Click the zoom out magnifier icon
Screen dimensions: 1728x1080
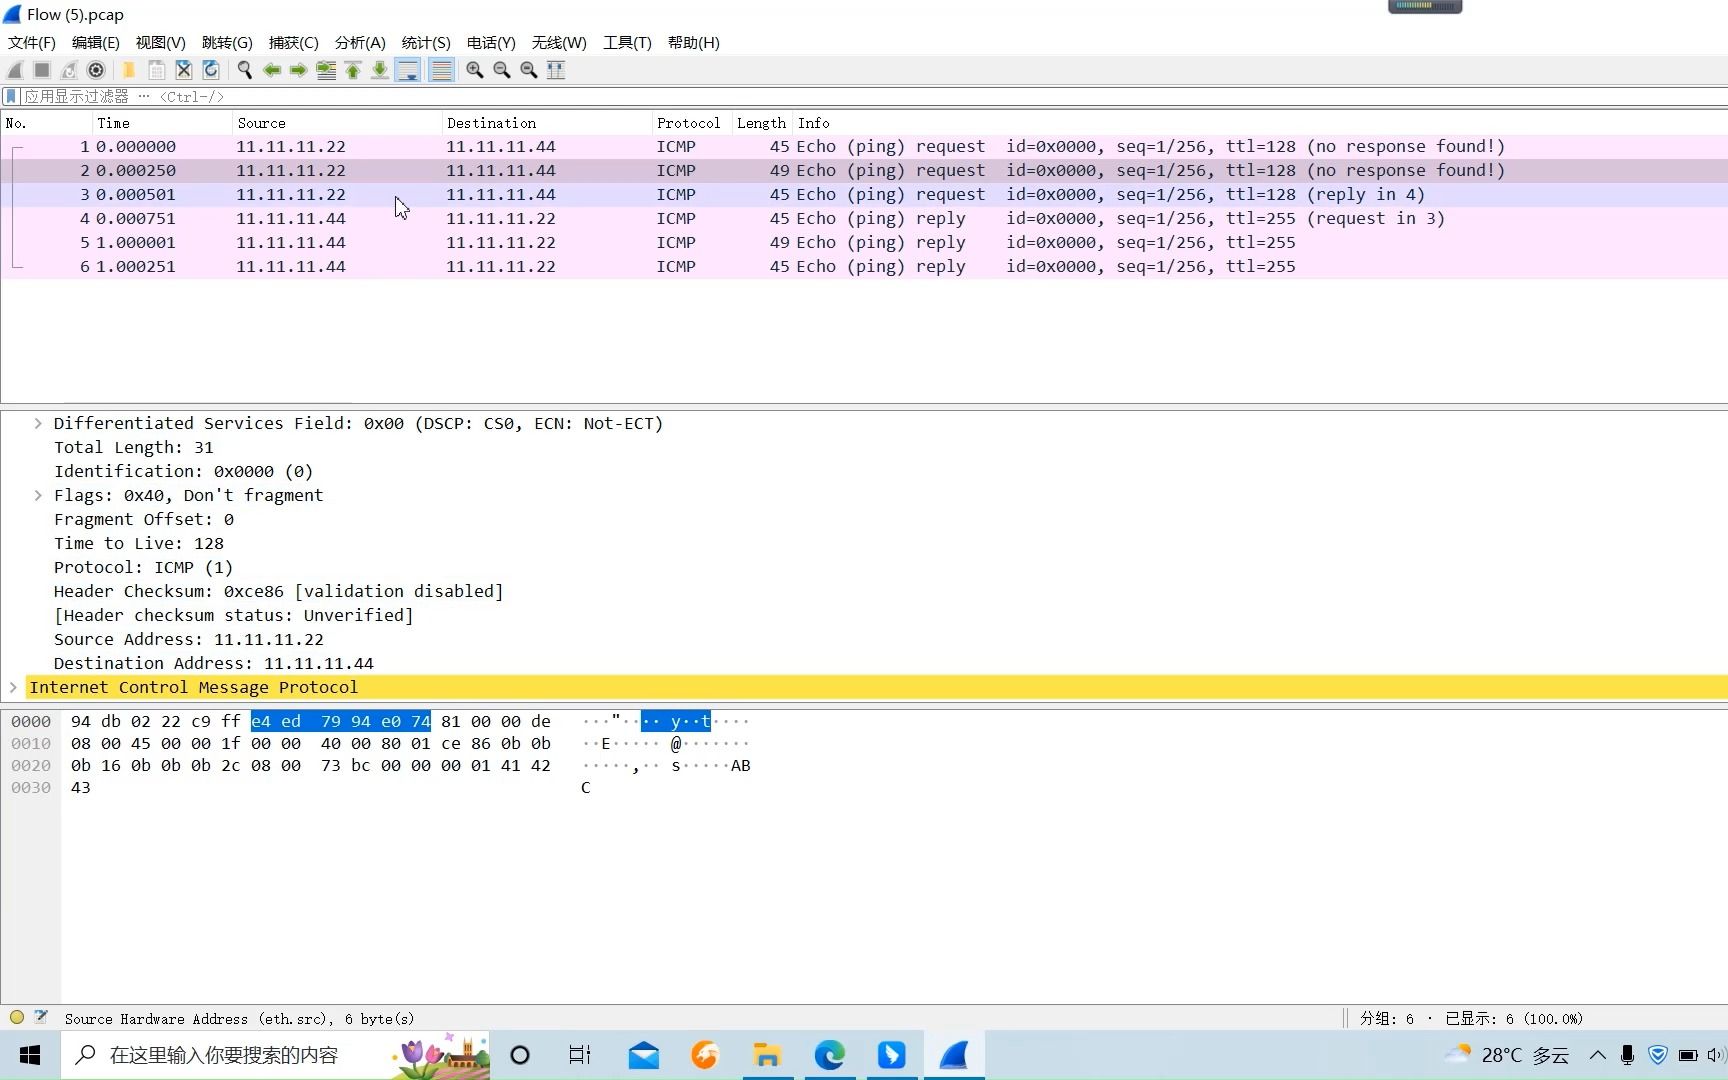point(502,70)
